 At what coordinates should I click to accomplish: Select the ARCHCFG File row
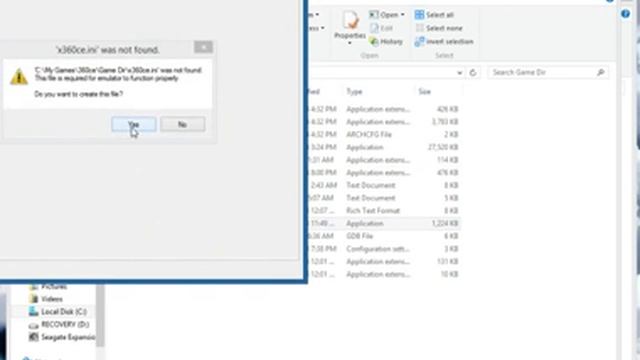click(x=384, y=134)
